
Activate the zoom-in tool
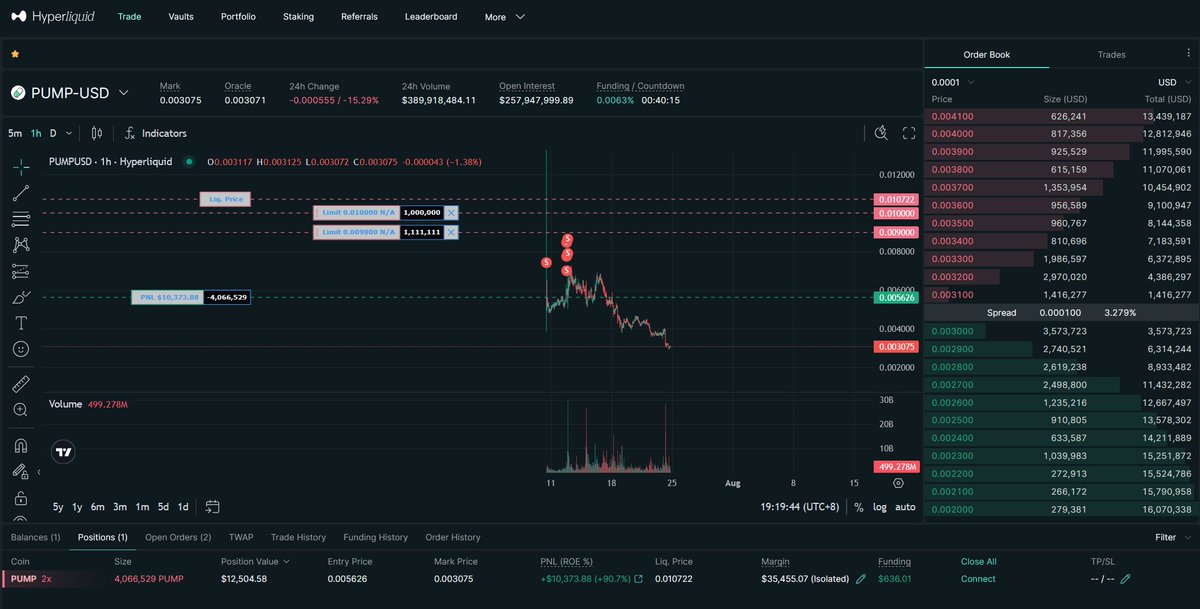pyautogui.click(x=21, y=410)
